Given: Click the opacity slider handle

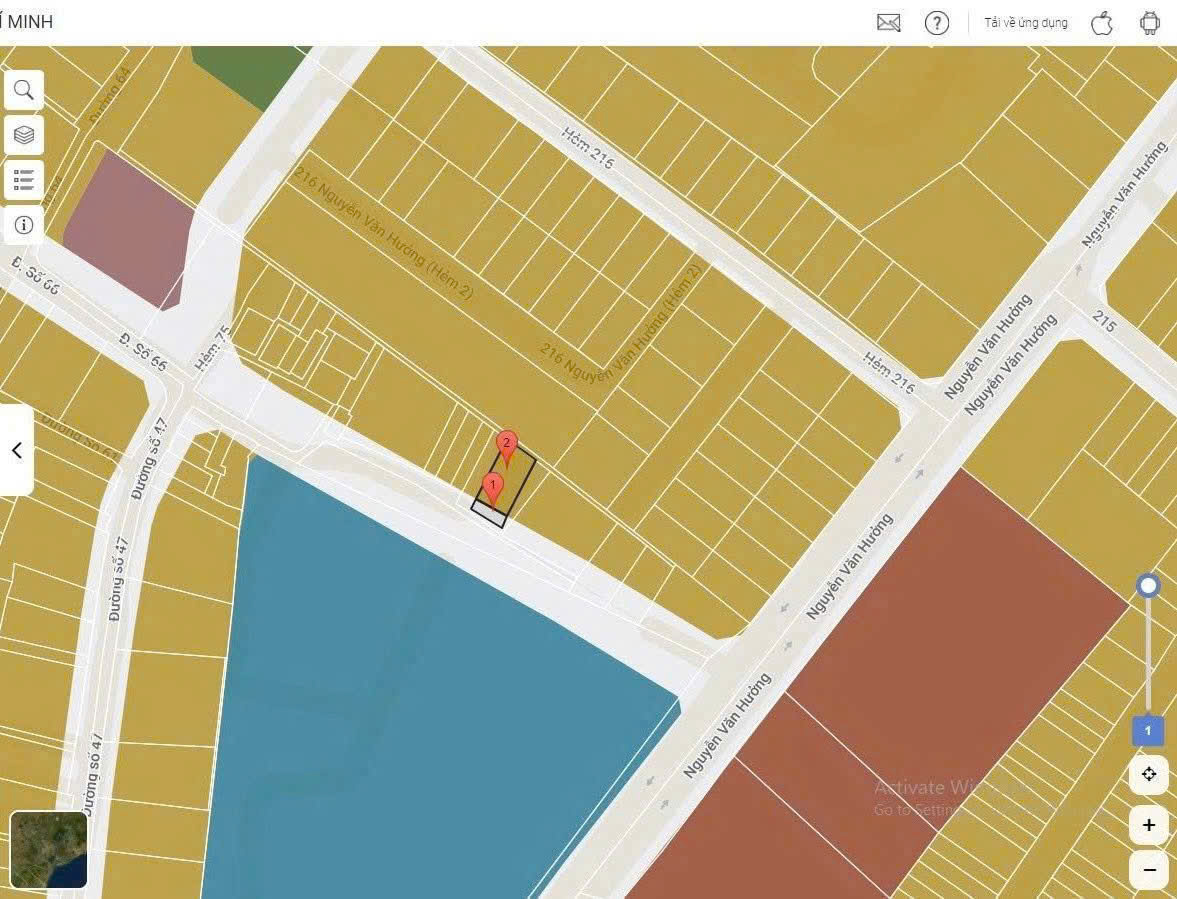Looking at the screenshot, I should point(1148,586).
